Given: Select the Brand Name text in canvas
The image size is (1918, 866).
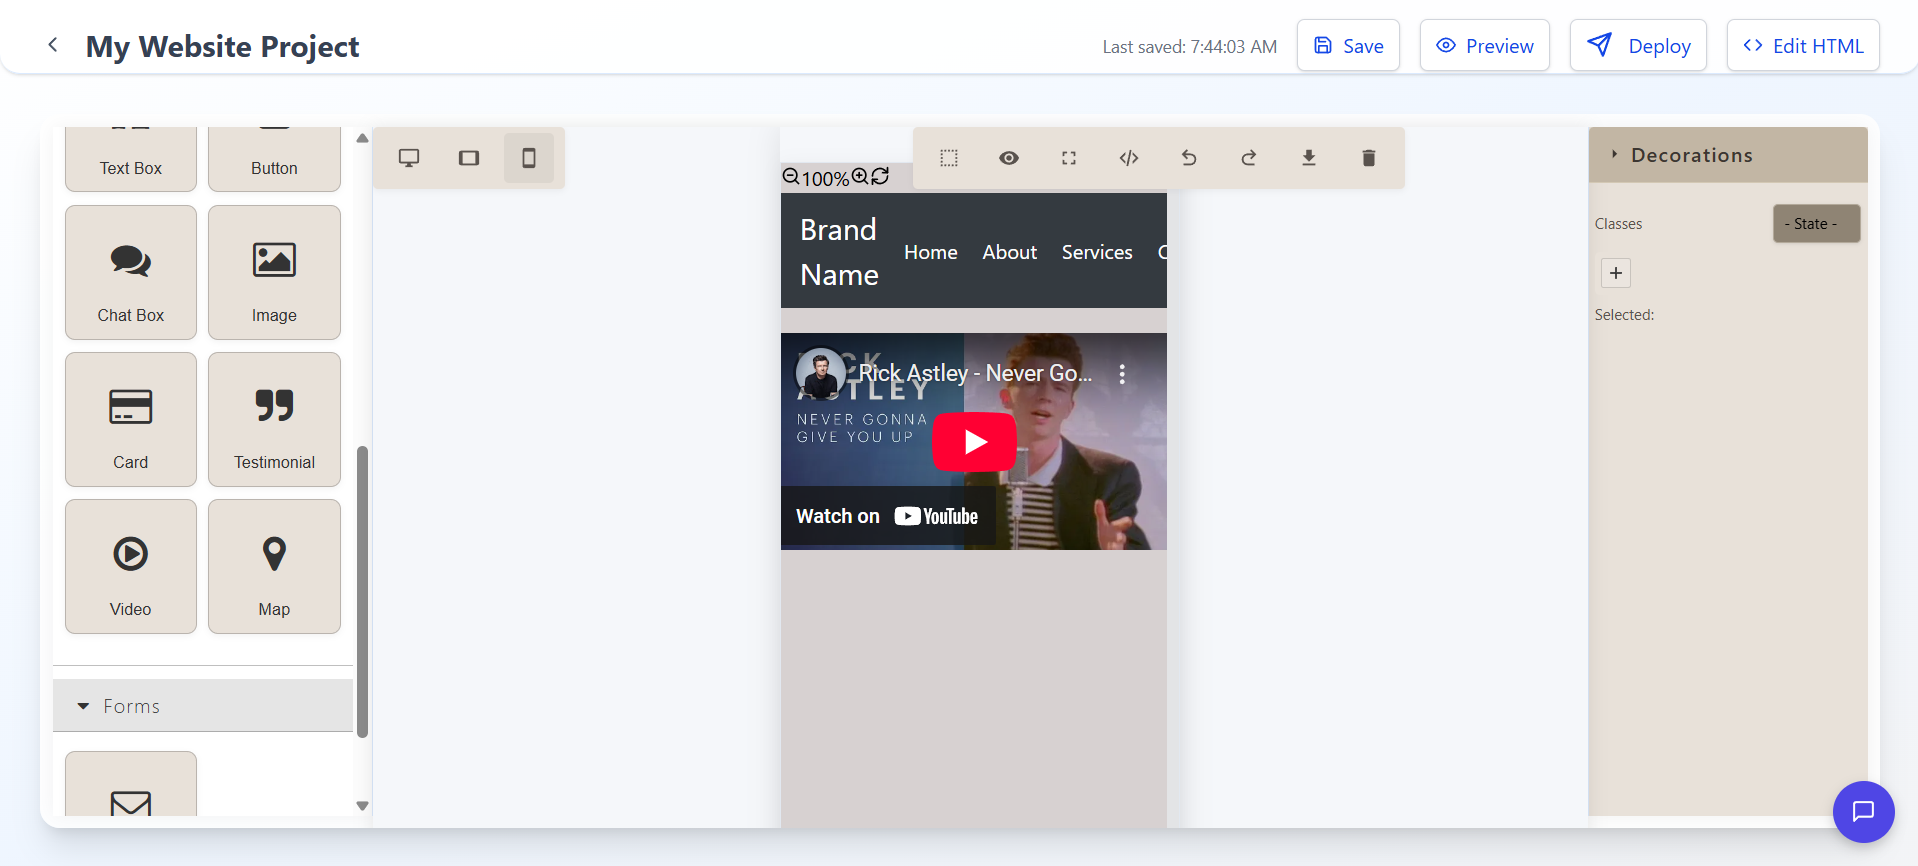Looking at the screenshot, I should coord(839,252).
